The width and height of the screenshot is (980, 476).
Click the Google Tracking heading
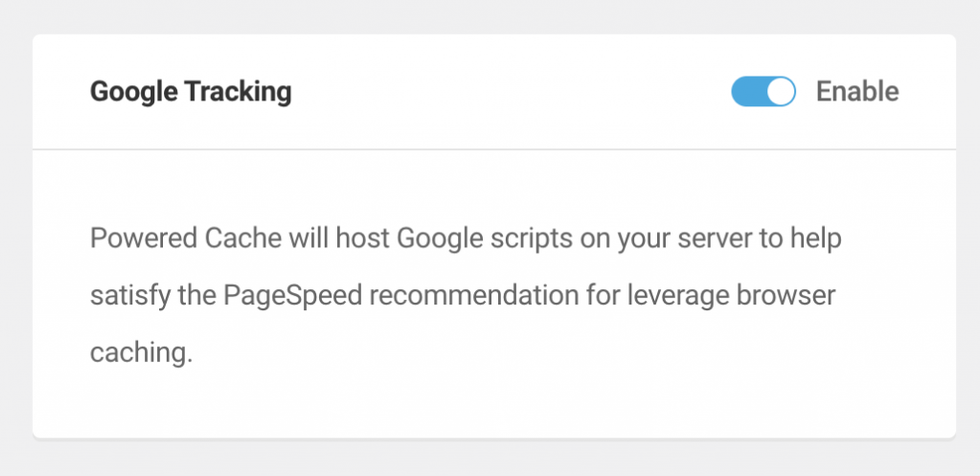(191, 92)
